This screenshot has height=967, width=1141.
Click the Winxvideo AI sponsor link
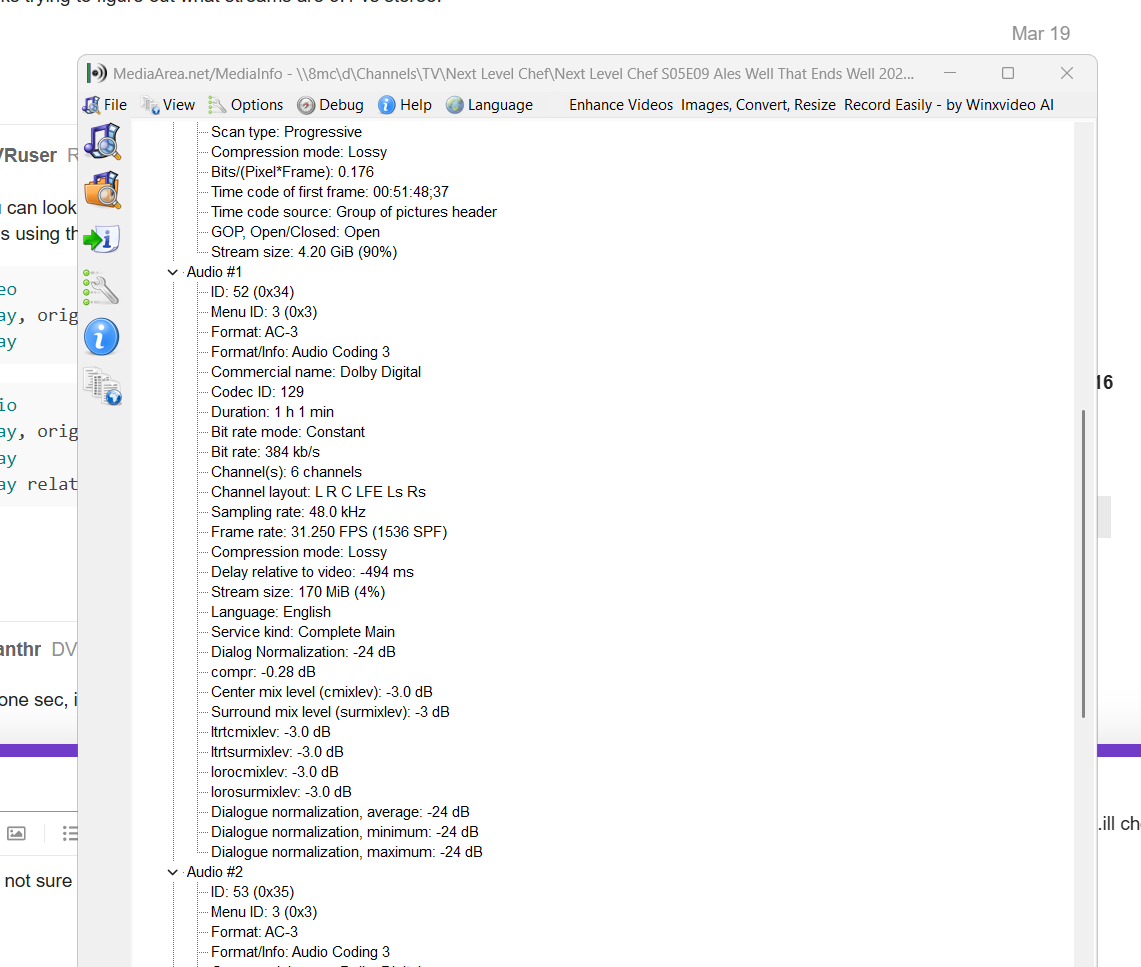point(811,105)
